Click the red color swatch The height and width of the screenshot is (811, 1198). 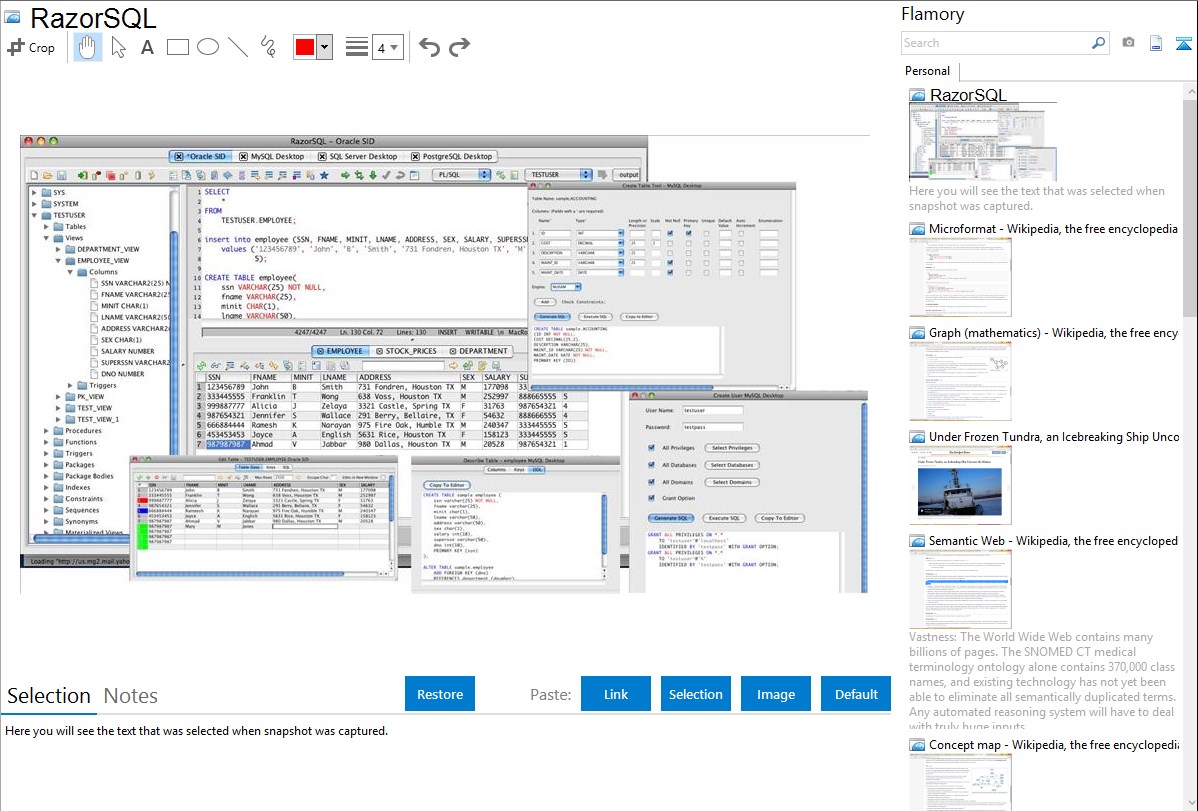coord(305,47)
